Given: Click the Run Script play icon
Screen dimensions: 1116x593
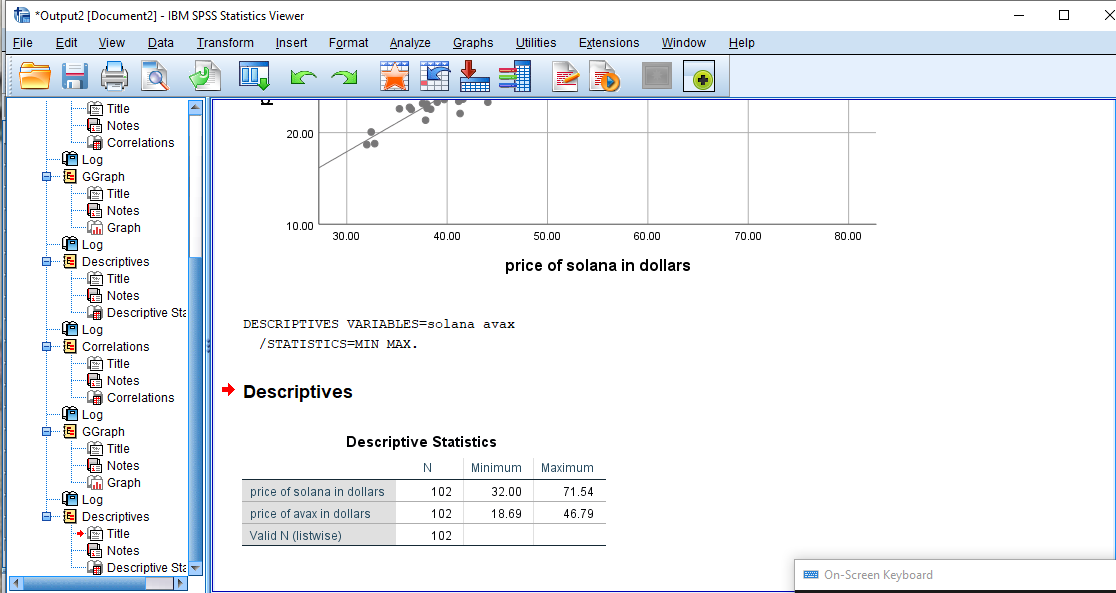Looking at the screenshot, I should [x=605, y=76].
